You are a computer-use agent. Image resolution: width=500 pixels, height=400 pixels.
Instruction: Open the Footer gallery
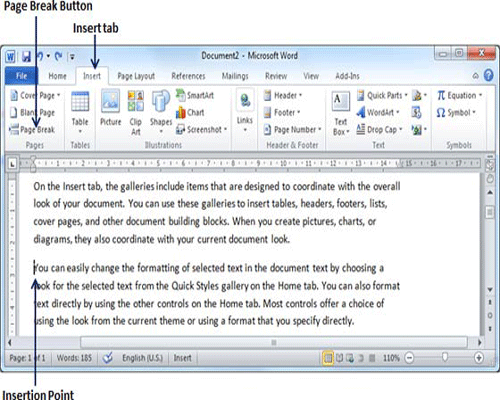(282, 112)
